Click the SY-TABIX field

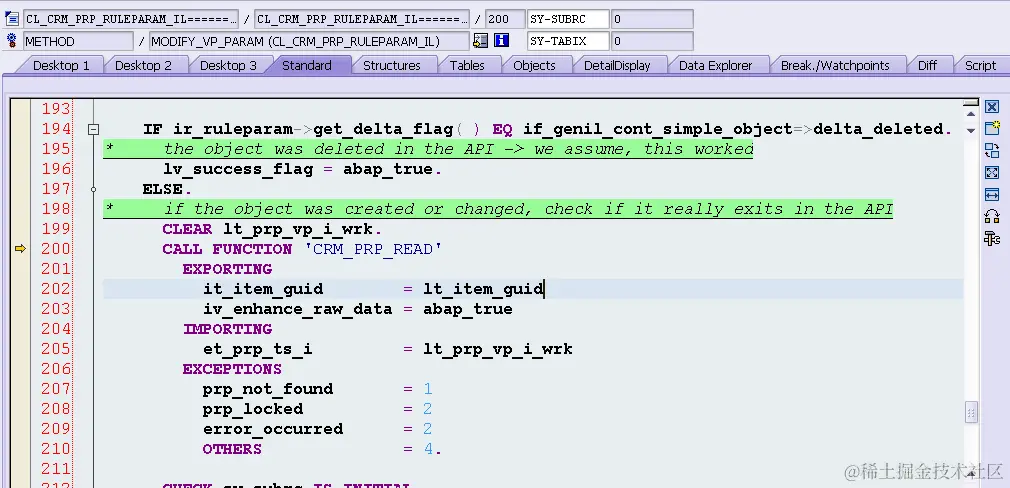tap(568, 41)
